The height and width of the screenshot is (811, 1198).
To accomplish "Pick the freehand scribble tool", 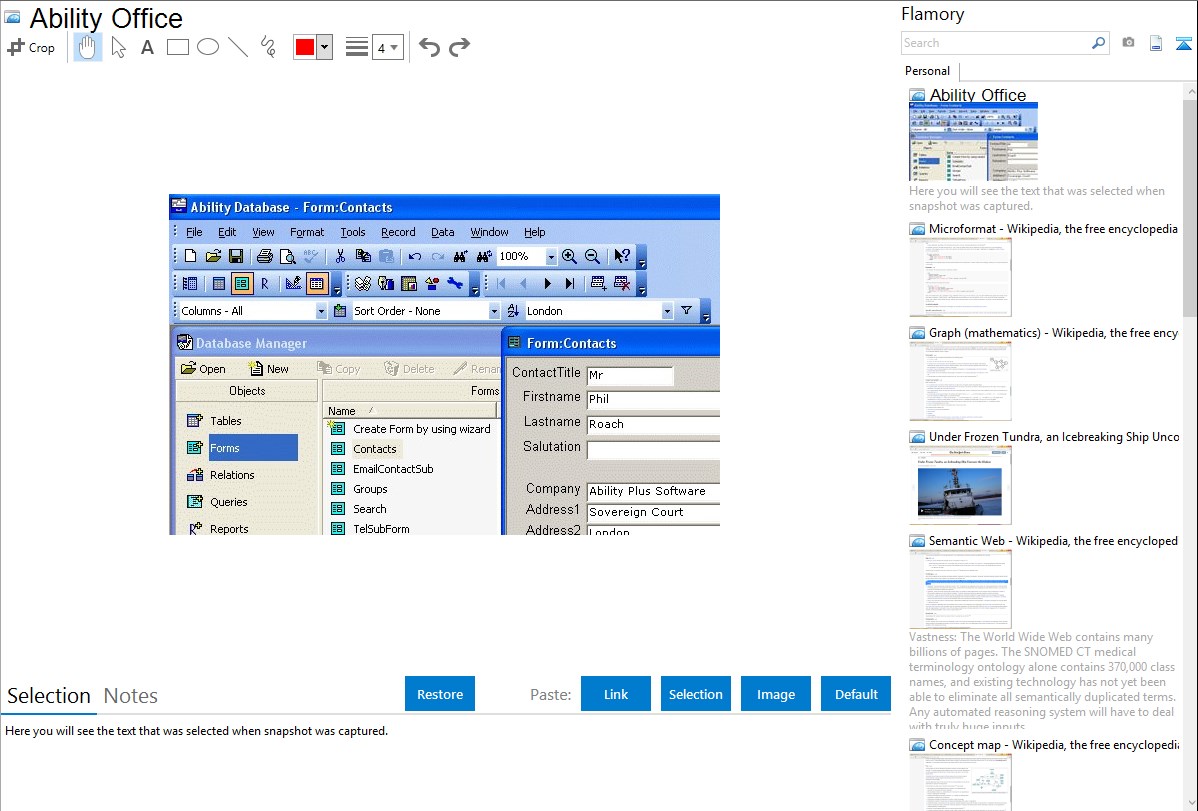I will pos(268,47).
